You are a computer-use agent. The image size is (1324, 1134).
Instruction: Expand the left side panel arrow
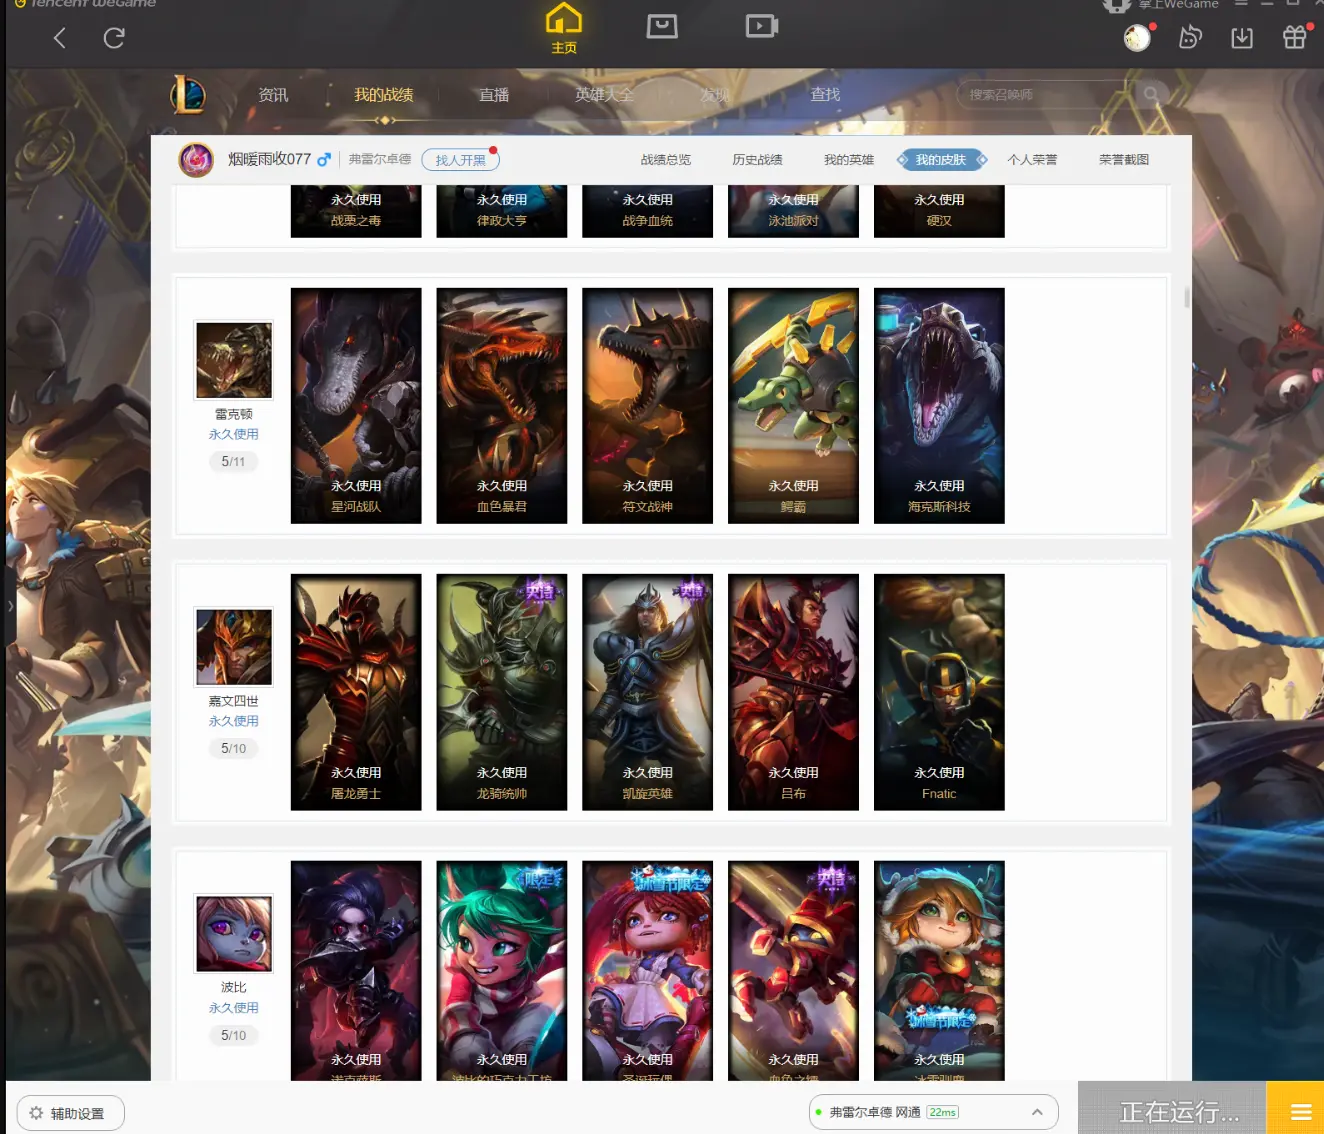[x=10, y=606]
